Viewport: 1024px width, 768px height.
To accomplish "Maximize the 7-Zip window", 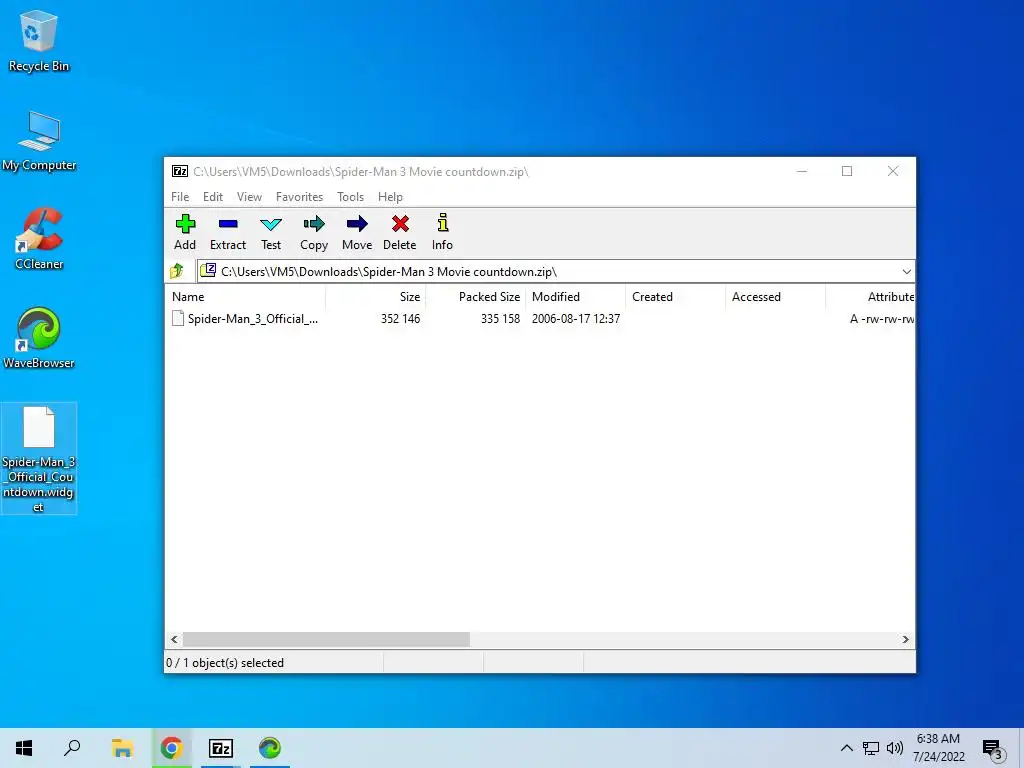I will click(847, 171).
